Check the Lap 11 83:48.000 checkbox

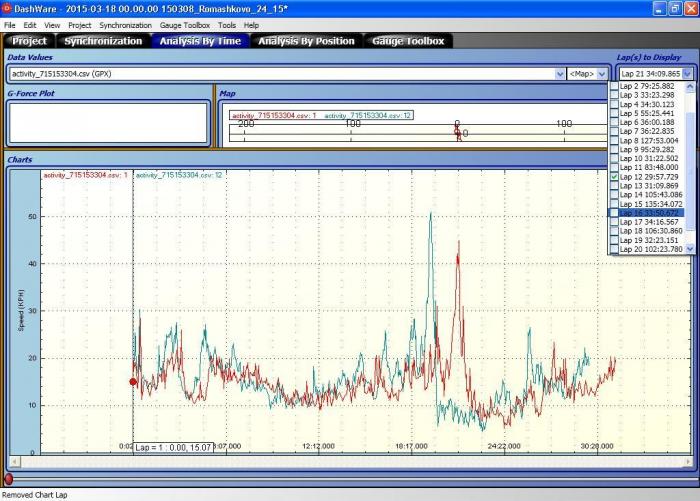pos(614,167)
